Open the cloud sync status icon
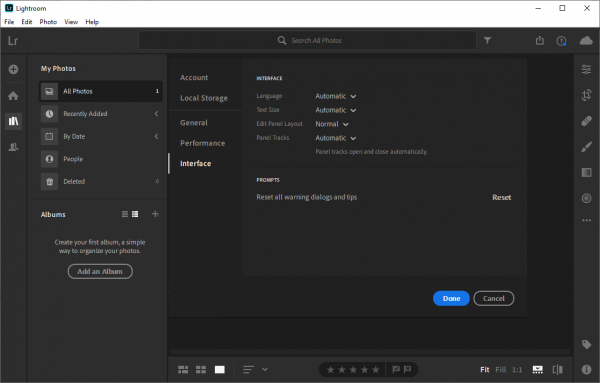The width and height of the screenshot is (600, 383). pyautogui.click(x=586, y=40)
